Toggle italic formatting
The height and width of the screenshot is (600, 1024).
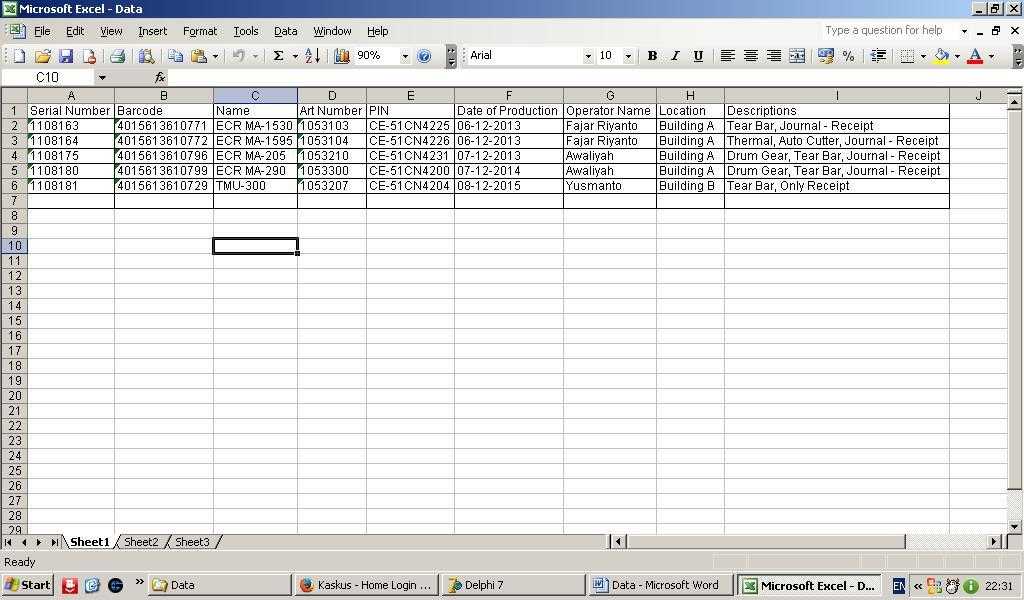pos(675,56)
